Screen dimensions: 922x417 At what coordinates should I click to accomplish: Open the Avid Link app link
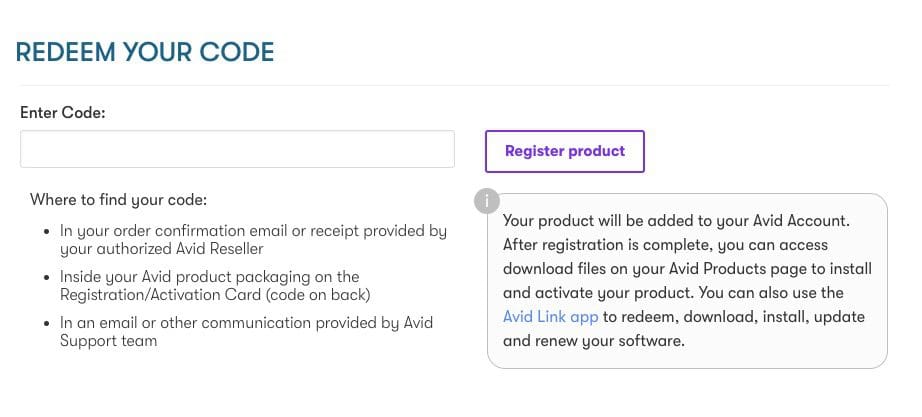[x=550, y=316]
